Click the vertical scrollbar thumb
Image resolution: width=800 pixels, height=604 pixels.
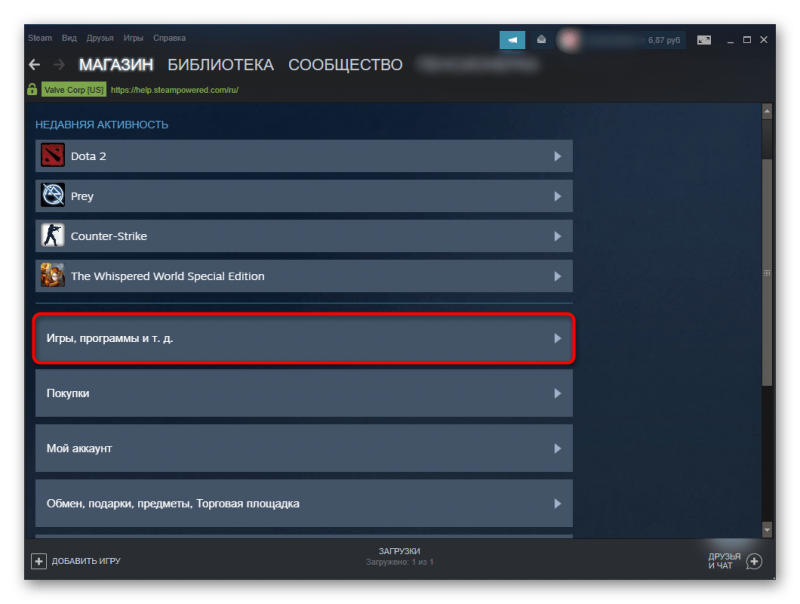[x=767, y=272]
